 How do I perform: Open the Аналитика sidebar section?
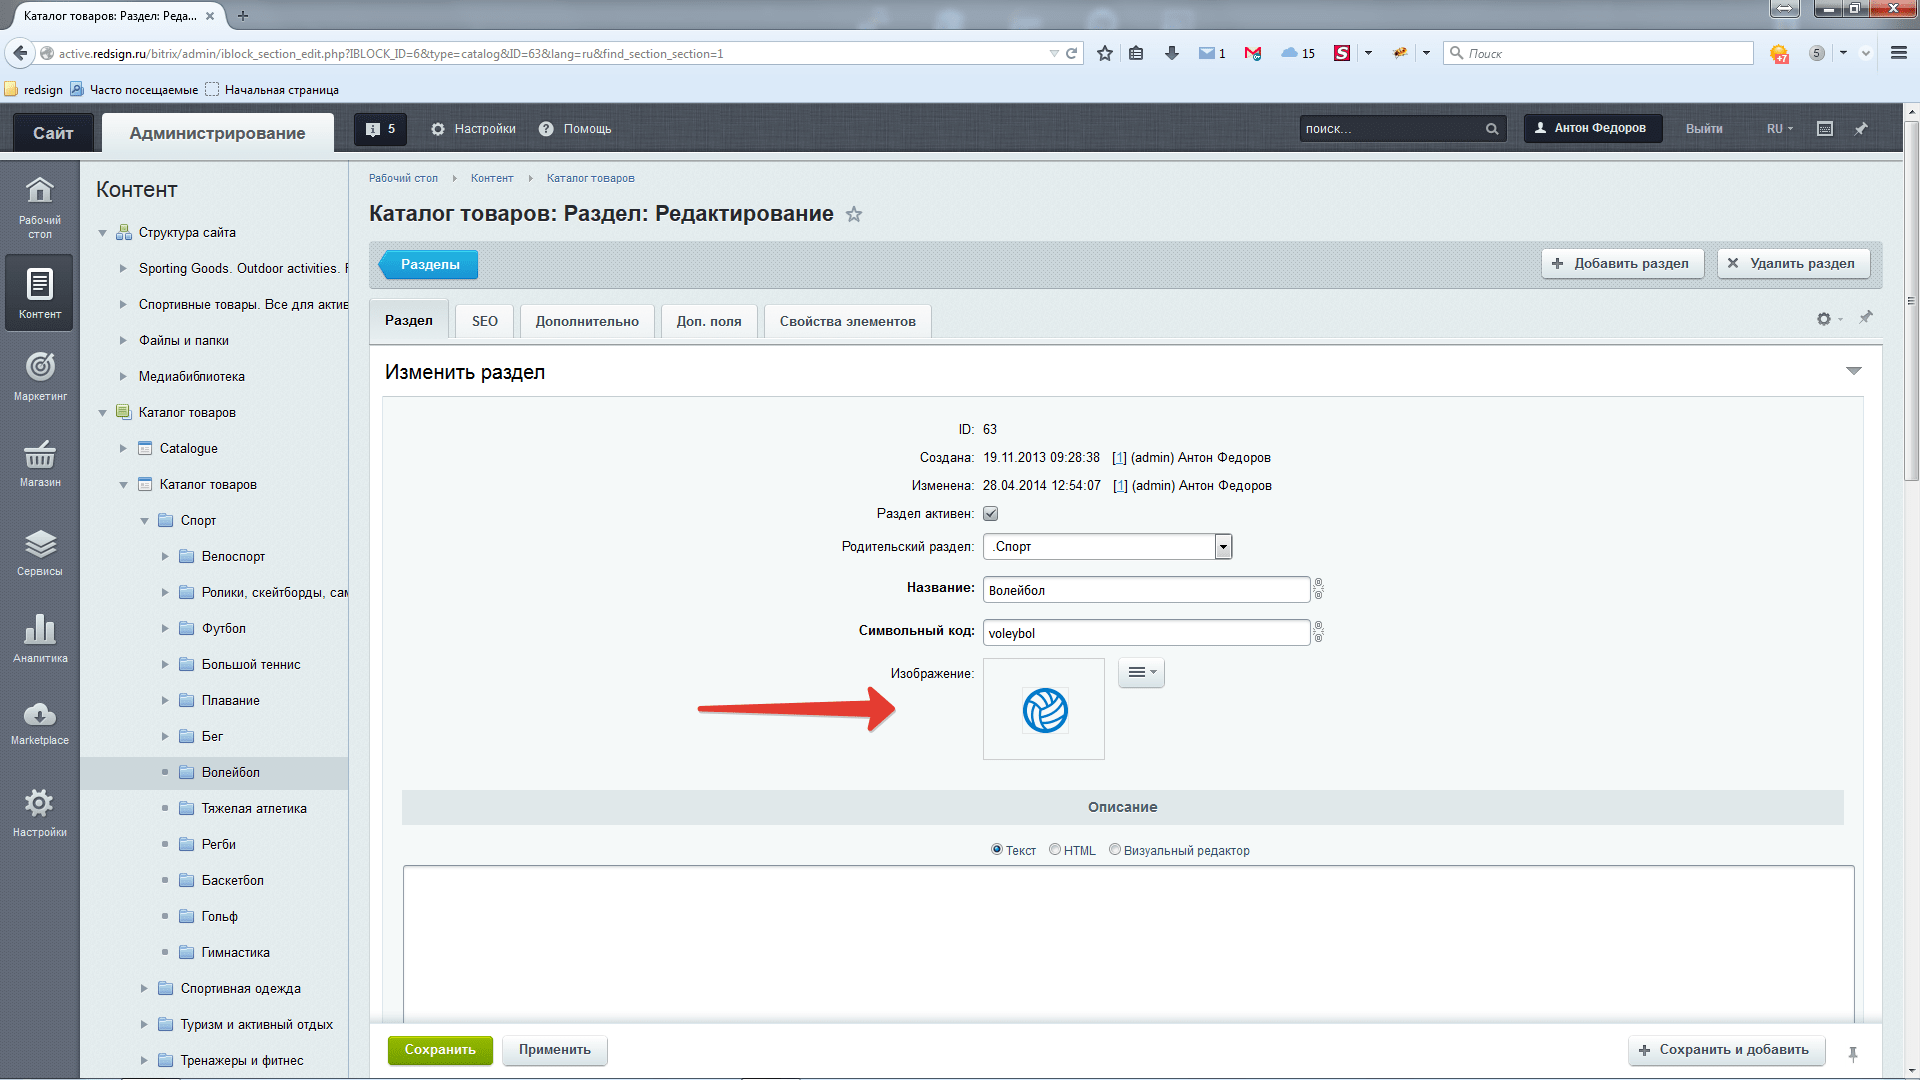point(40,638)
